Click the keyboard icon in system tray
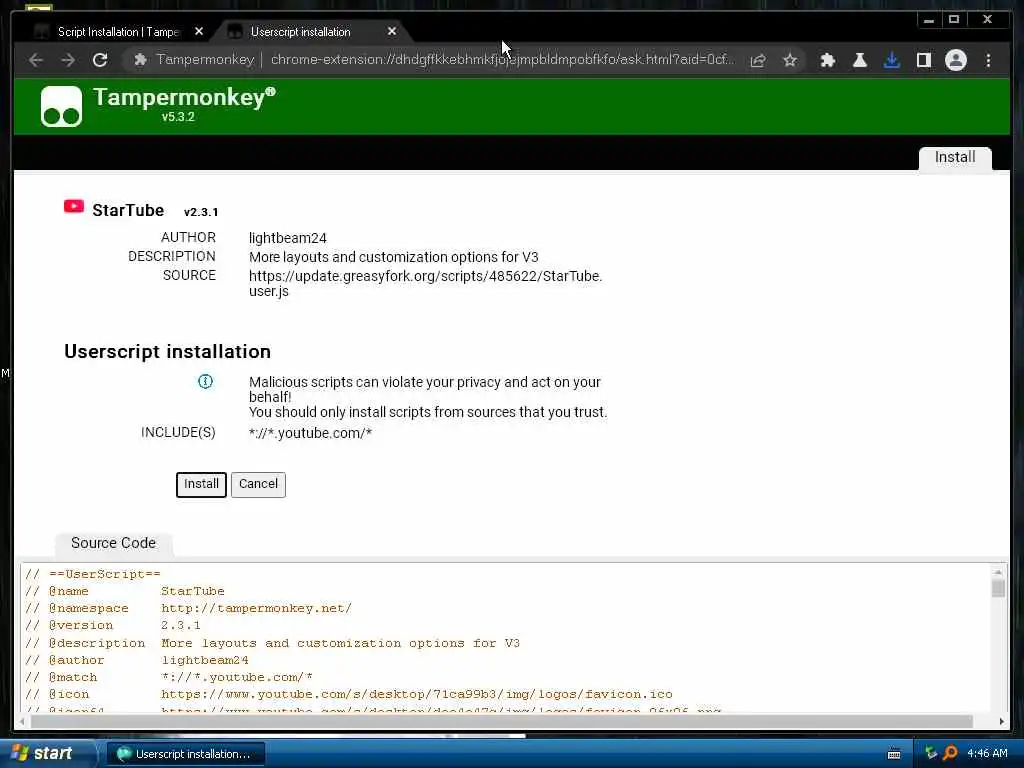 tap(894, 754)
